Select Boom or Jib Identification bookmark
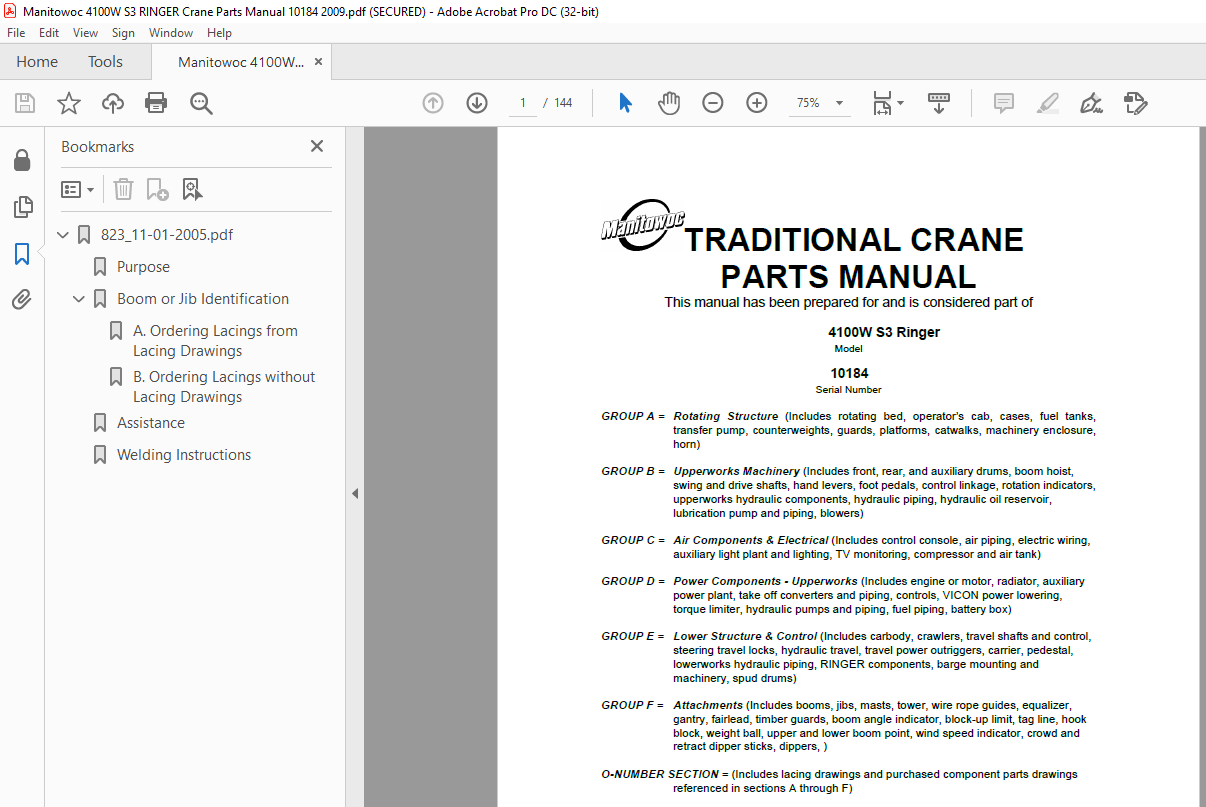The width and height of the screenshot is (1206, 807). 203,299
